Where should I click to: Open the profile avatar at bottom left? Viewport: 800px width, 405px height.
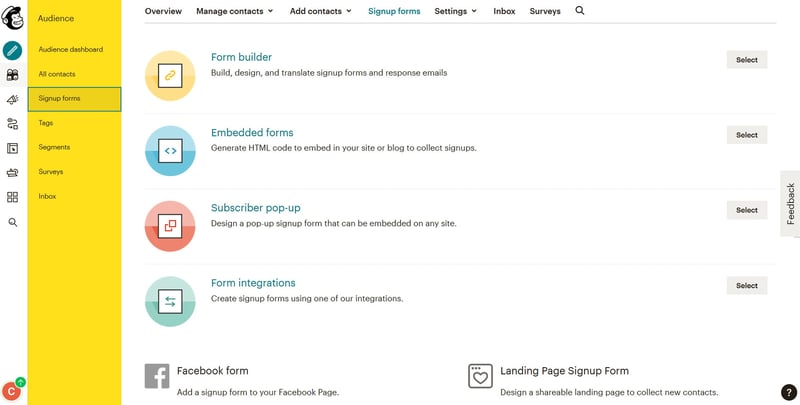point(12,391)
